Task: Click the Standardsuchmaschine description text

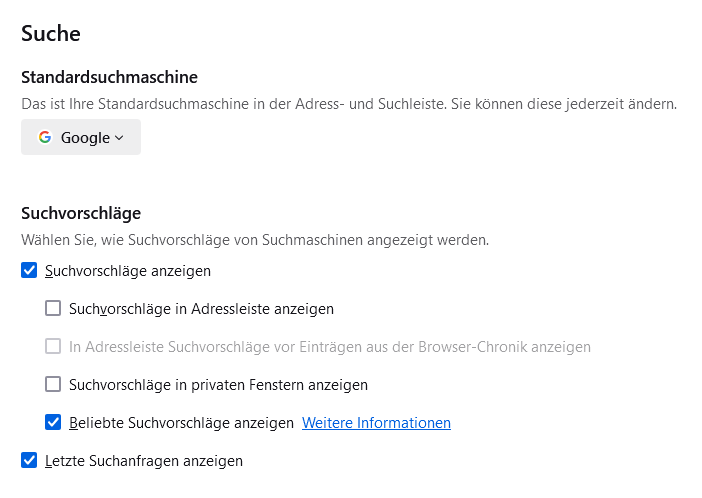Action: (x=349, y=103)
